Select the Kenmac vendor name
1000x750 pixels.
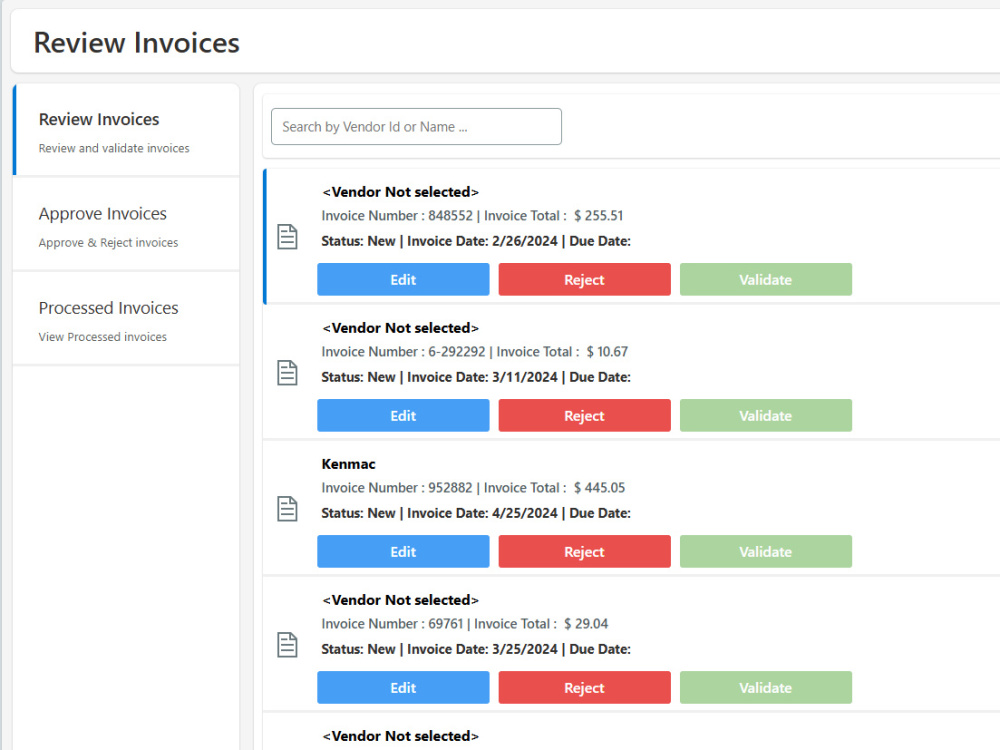tap(348, 464)
